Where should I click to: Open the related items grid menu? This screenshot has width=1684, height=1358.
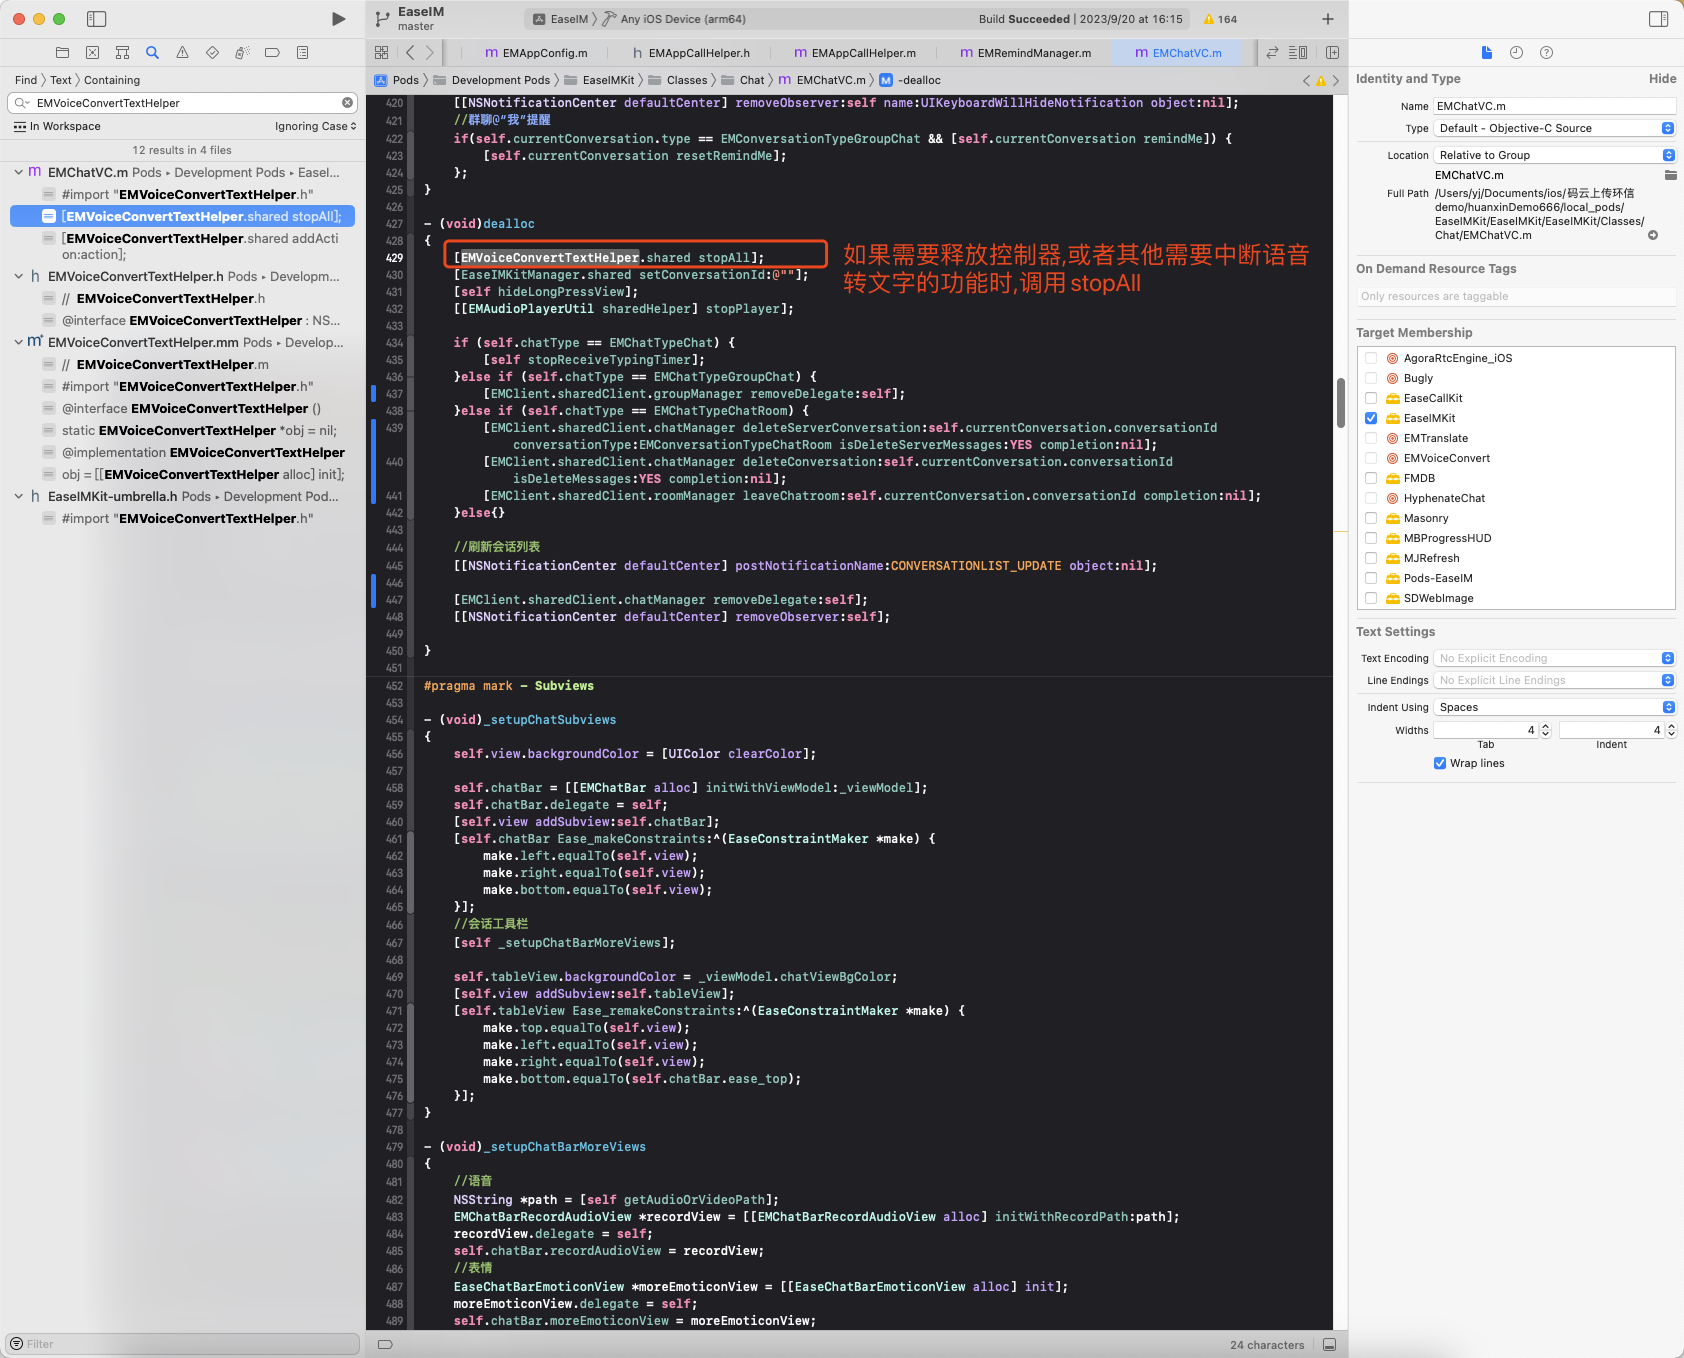point(381,53)
